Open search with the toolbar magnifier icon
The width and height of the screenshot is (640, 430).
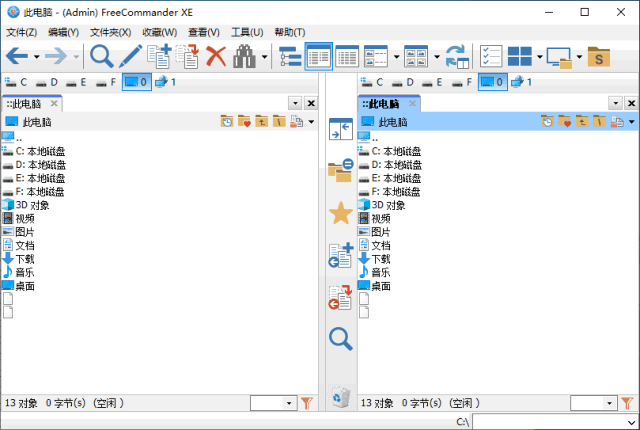pyautogui.click(x=101, y=56)
